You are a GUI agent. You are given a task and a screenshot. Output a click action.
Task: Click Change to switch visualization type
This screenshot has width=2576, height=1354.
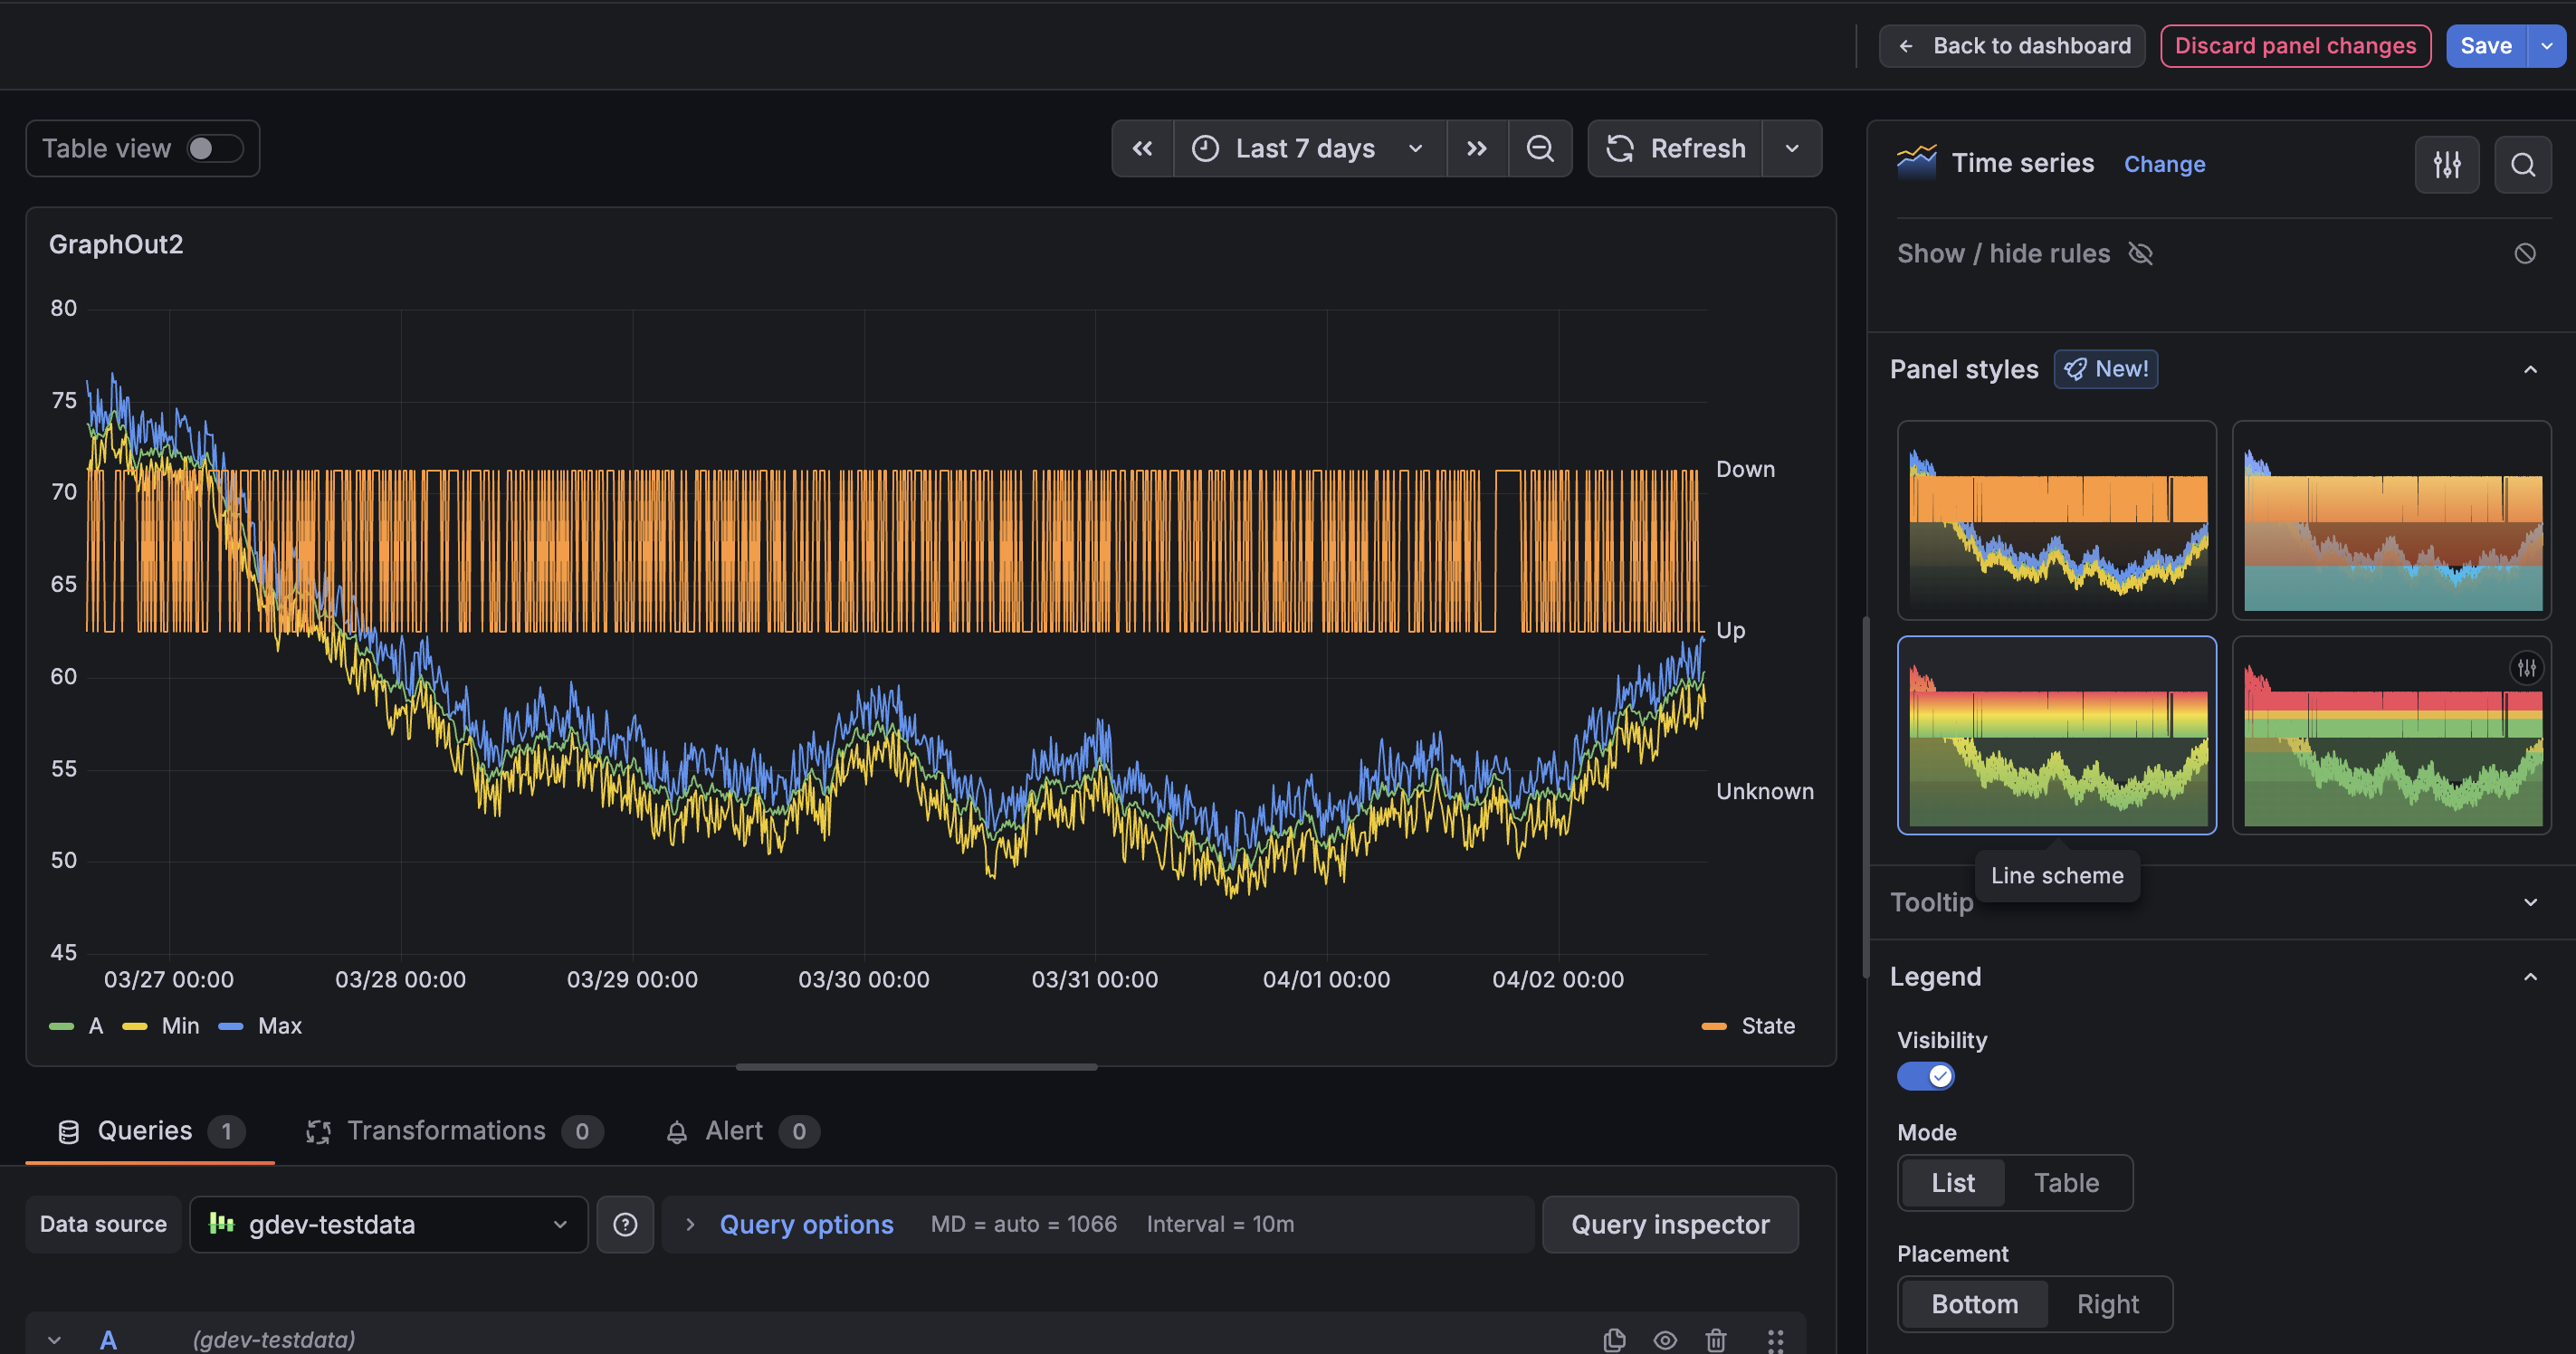2164,164
